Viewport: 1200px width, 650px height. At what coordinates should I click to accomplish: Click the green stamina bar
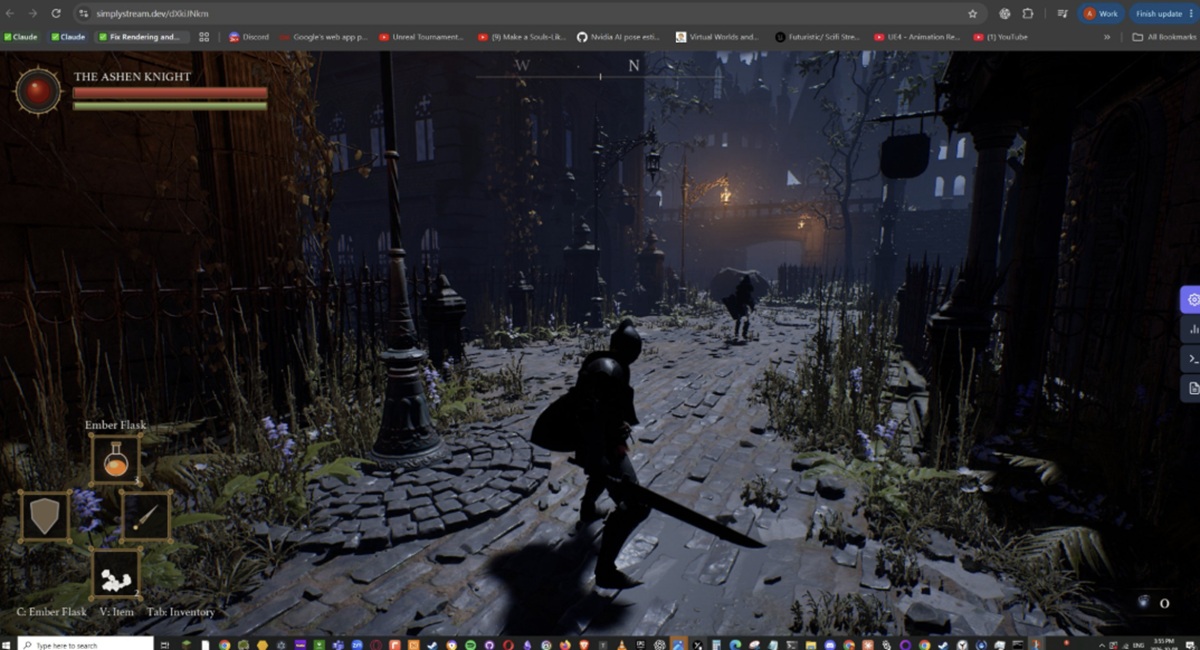(x=170, y=105)
